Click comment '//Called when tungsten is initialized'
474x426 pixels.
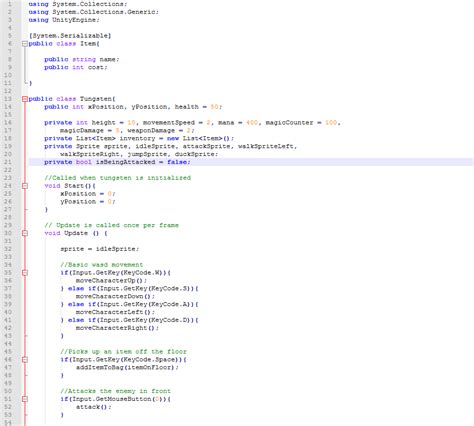(x=118, y=178)
